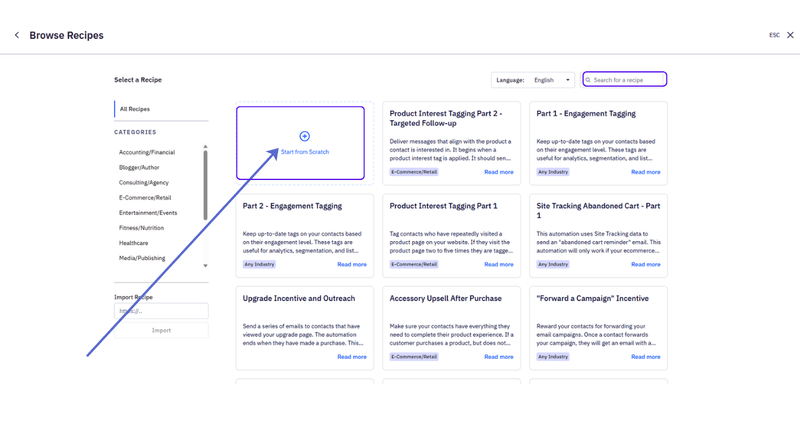Click the plus icon above Start from Scratch
The image size is (800, 425).
point(305,136)
